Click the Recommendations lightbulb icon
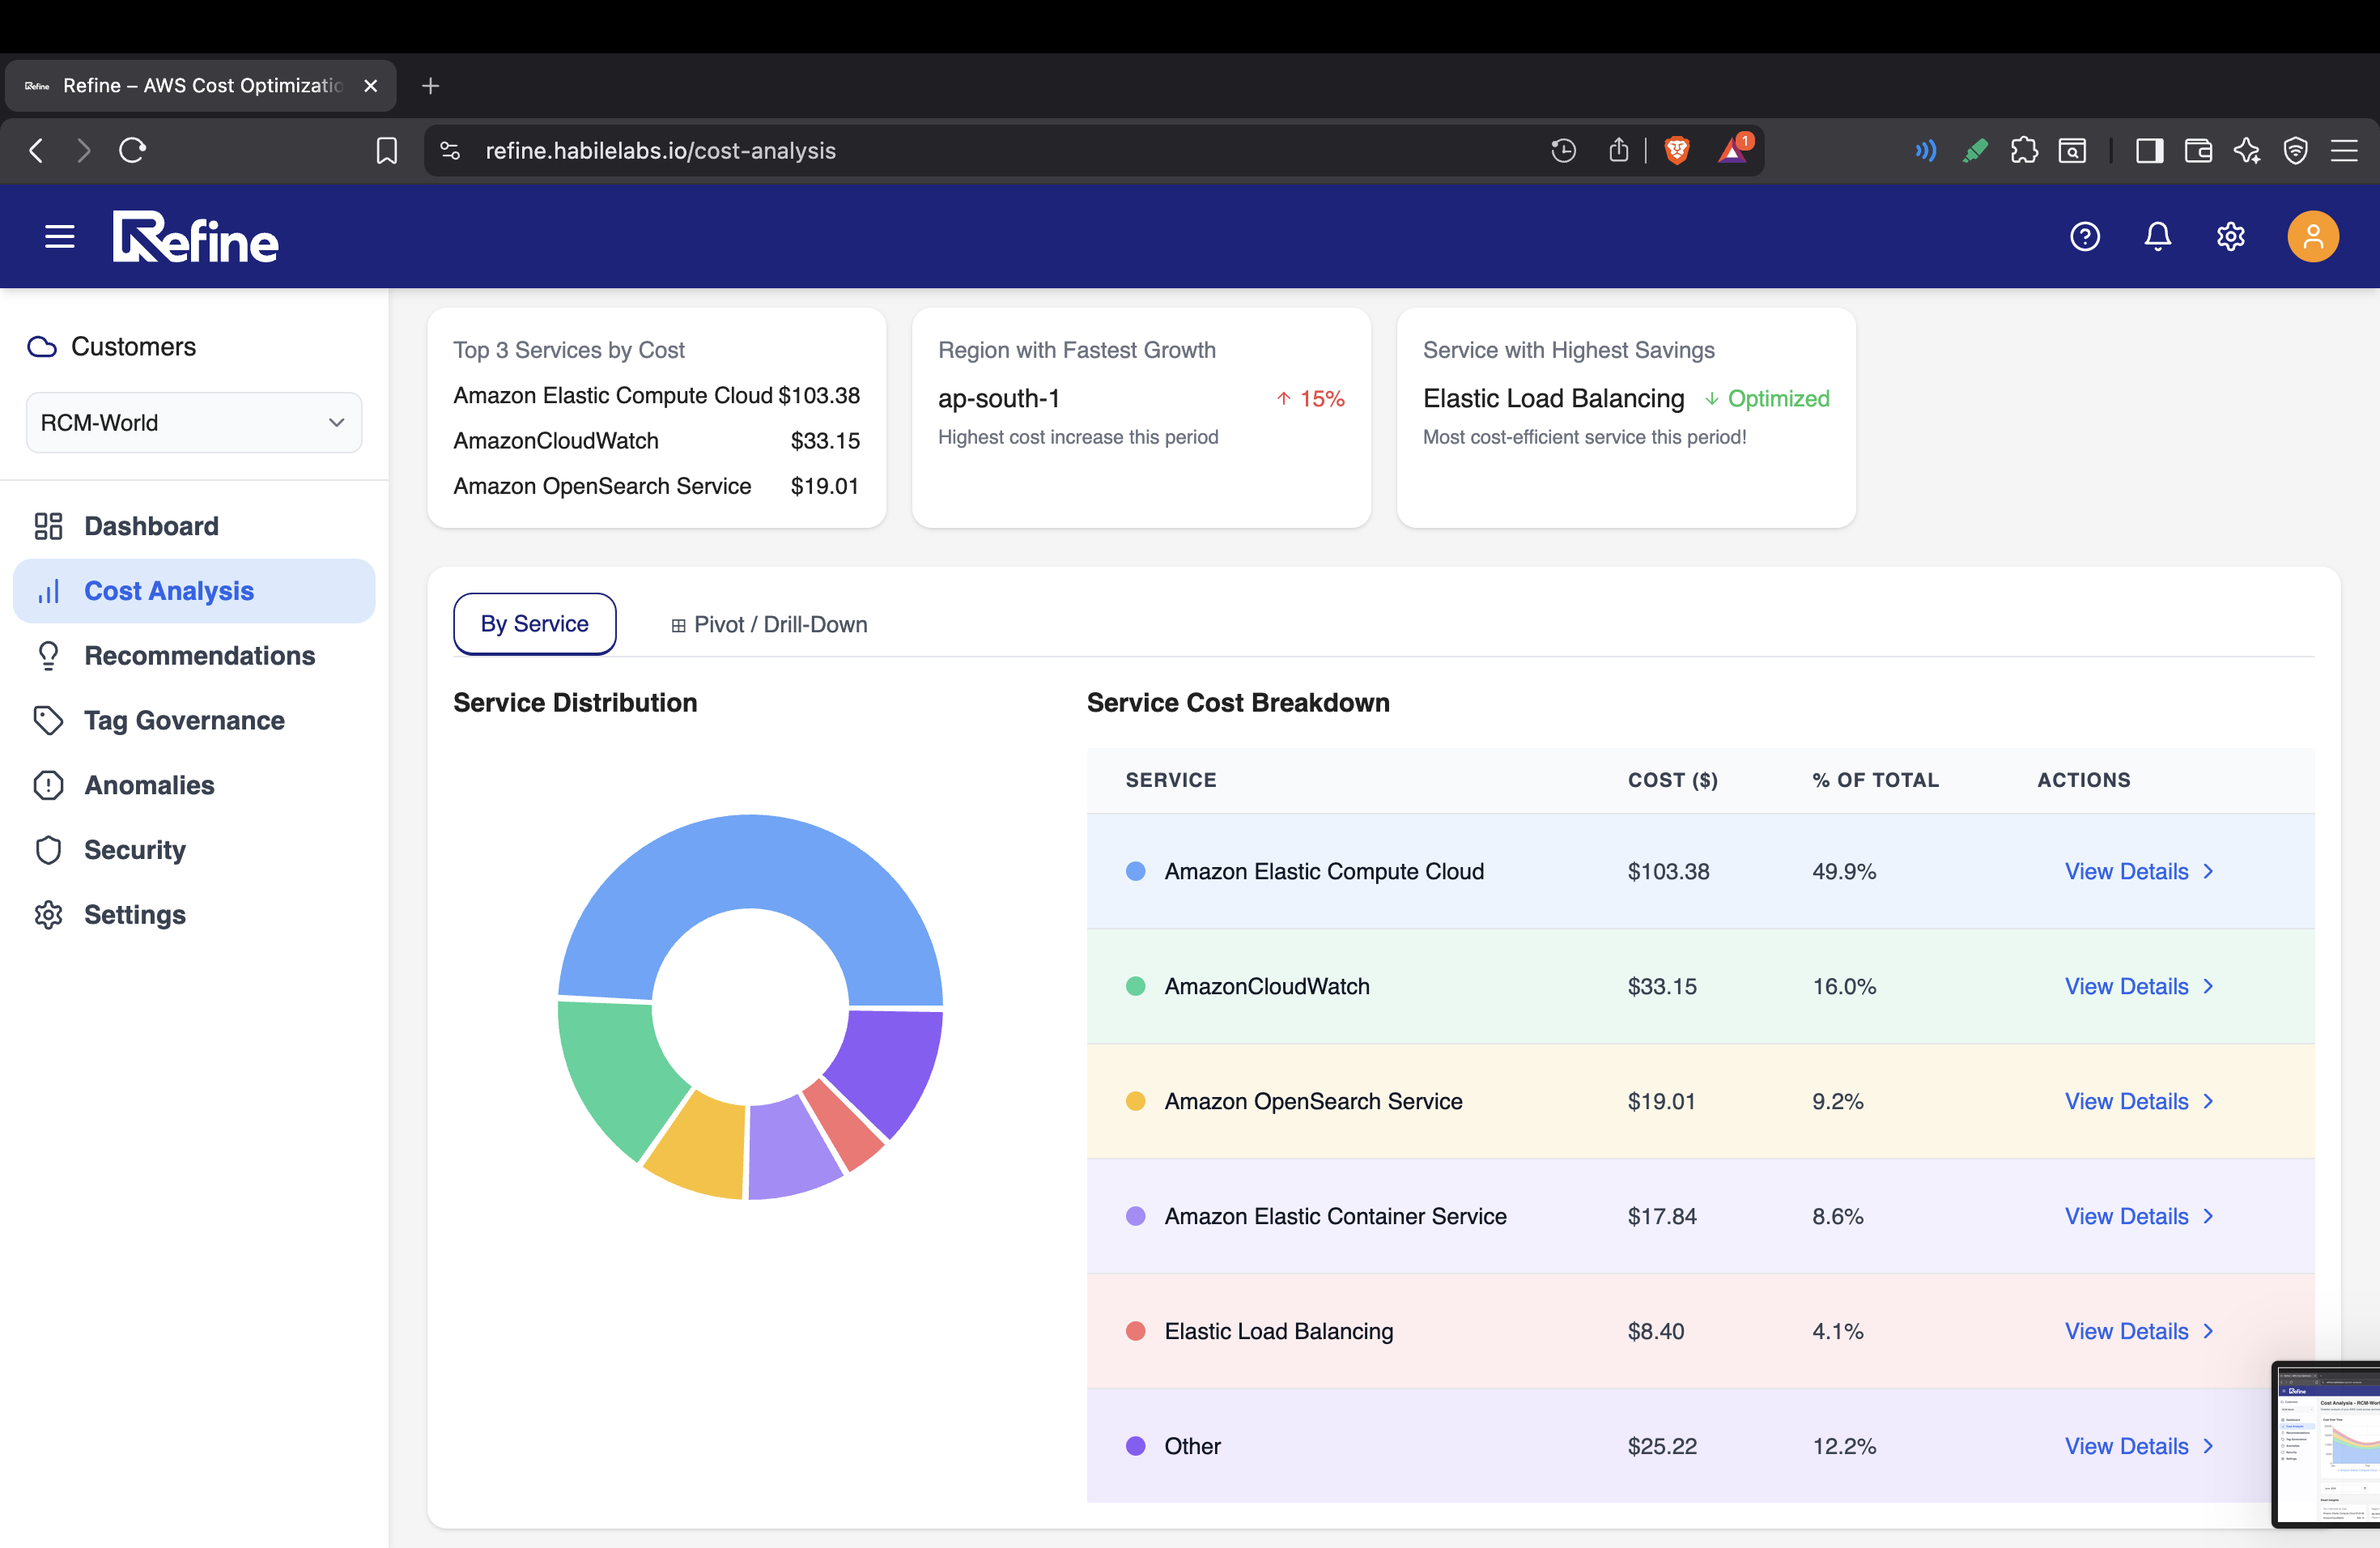This screenshot has height=1548, width=2380. click(48, 656)
